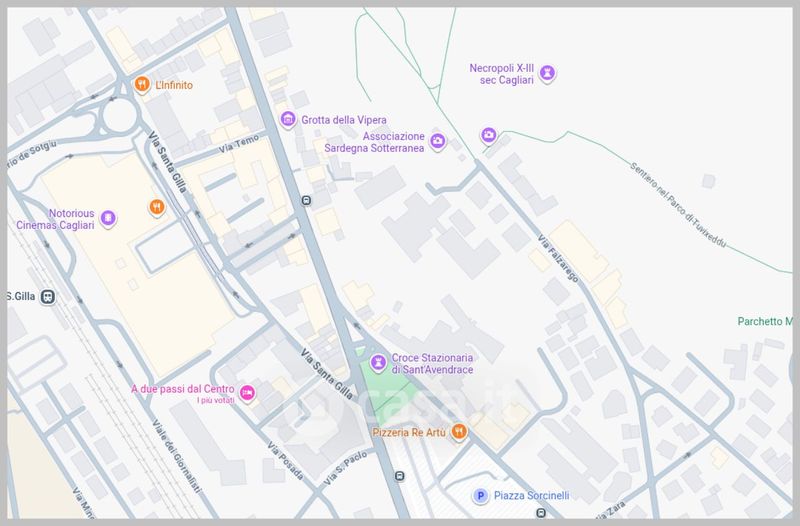
Task: Select the S.Gilla train station icon
Action: click(49, 296)
